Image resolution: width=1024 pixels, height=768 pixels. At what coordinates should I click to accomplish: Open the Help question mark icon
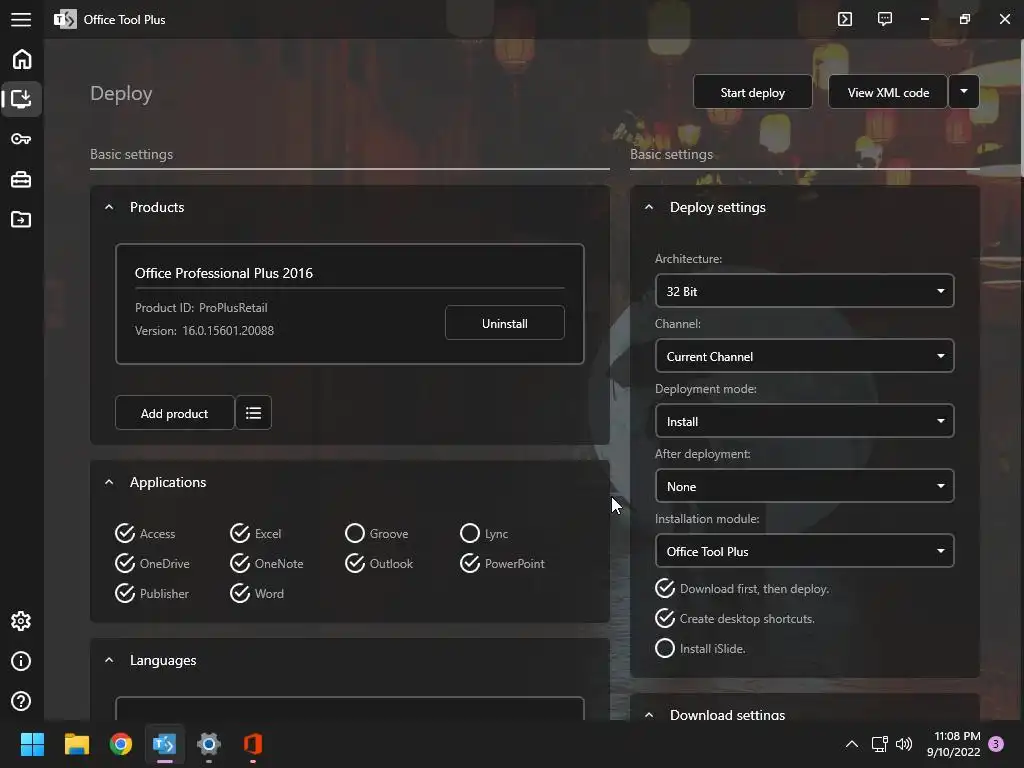[22, 701]
